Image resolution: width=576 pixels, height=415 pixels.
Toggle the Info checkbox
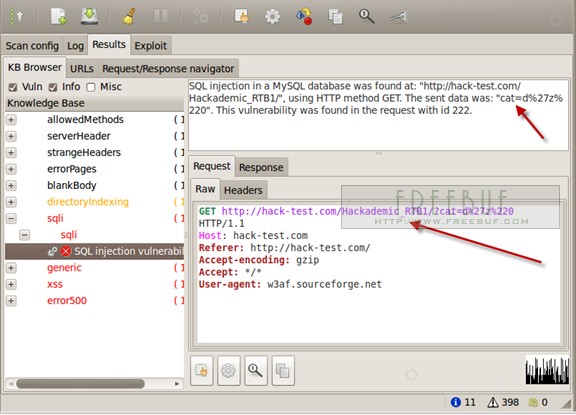click(x=53, y=87)
